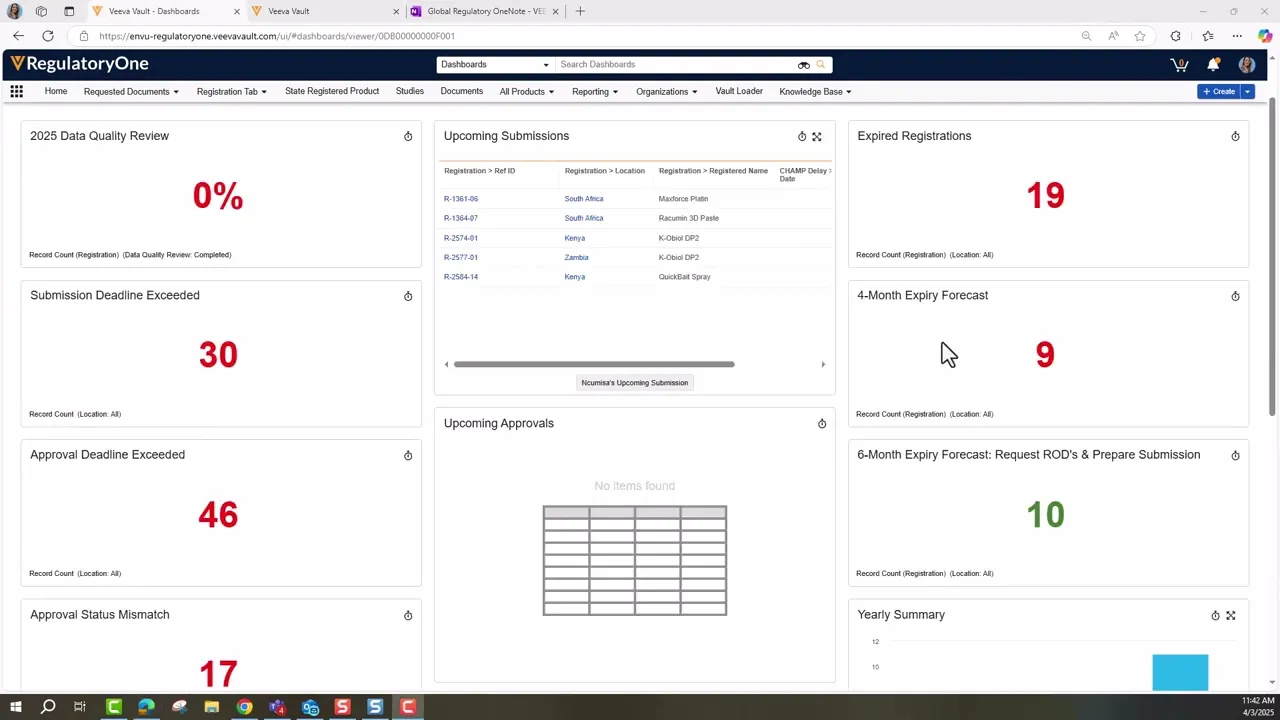Switch to the second Veeva Vault browser tab
This screenshot has height=720, width=1280.
[325, 11]
